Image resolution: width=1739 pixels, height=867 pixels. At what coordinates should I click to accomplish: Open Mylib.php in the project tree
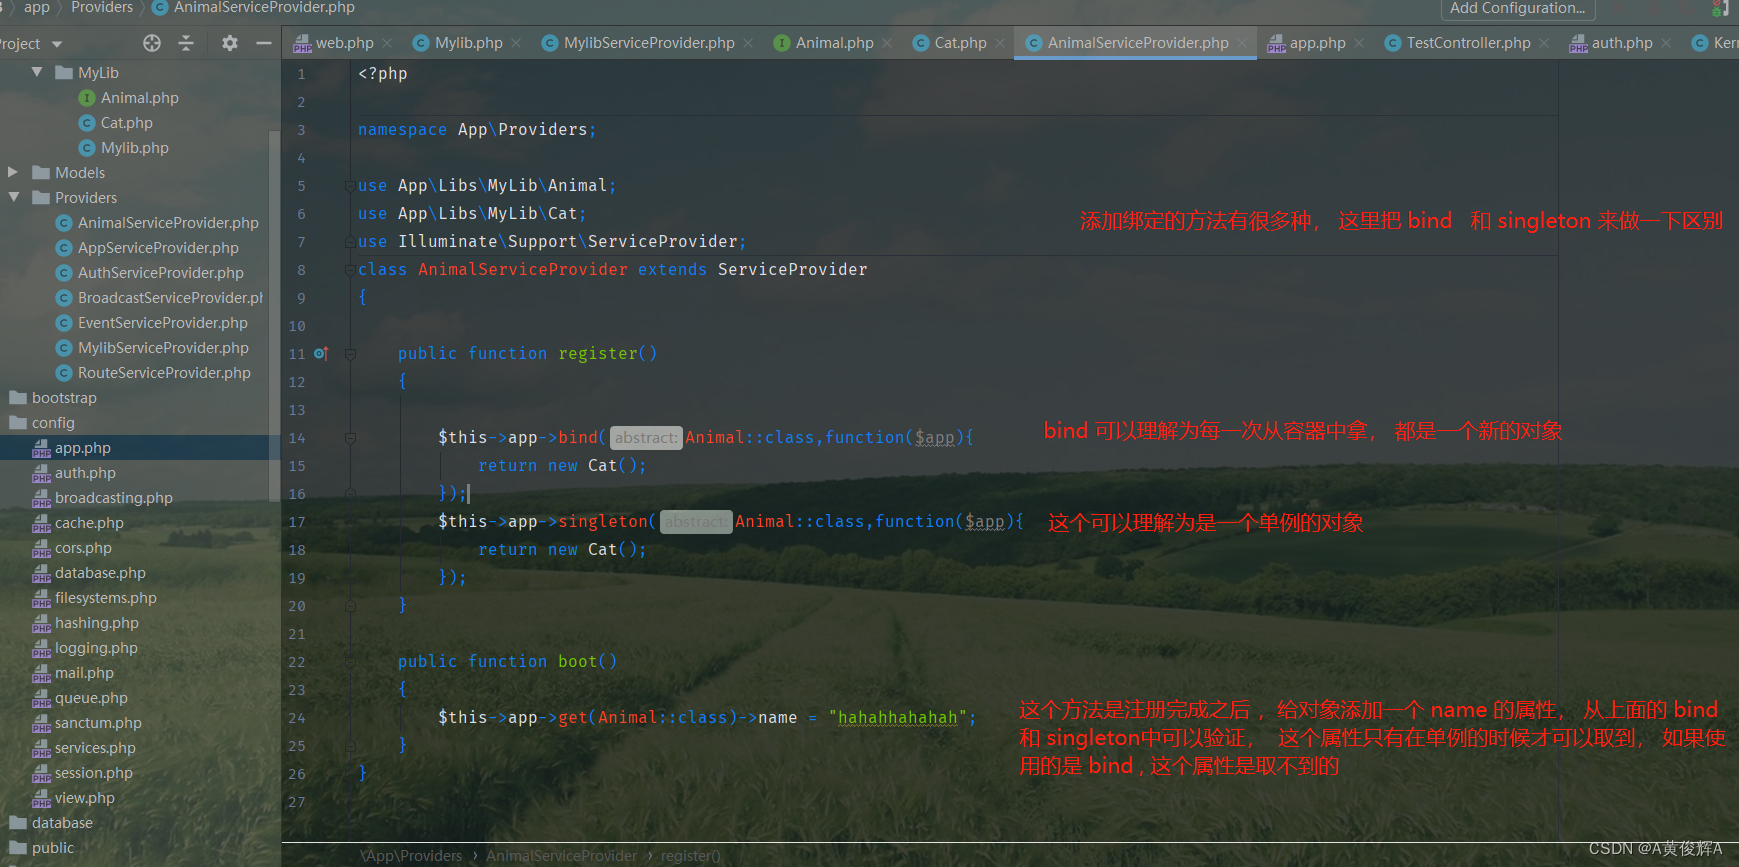[x=134, y=148]
